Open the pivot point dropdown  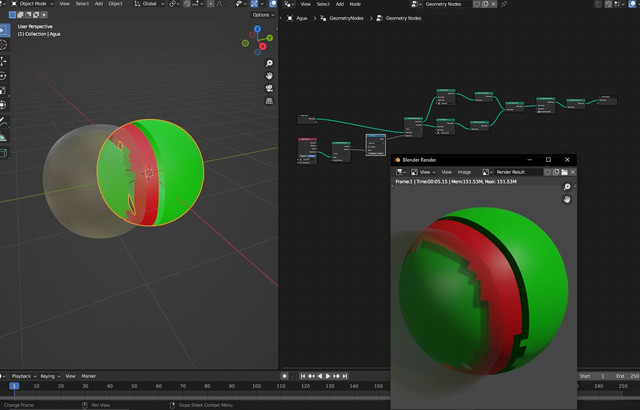point(175,4)
